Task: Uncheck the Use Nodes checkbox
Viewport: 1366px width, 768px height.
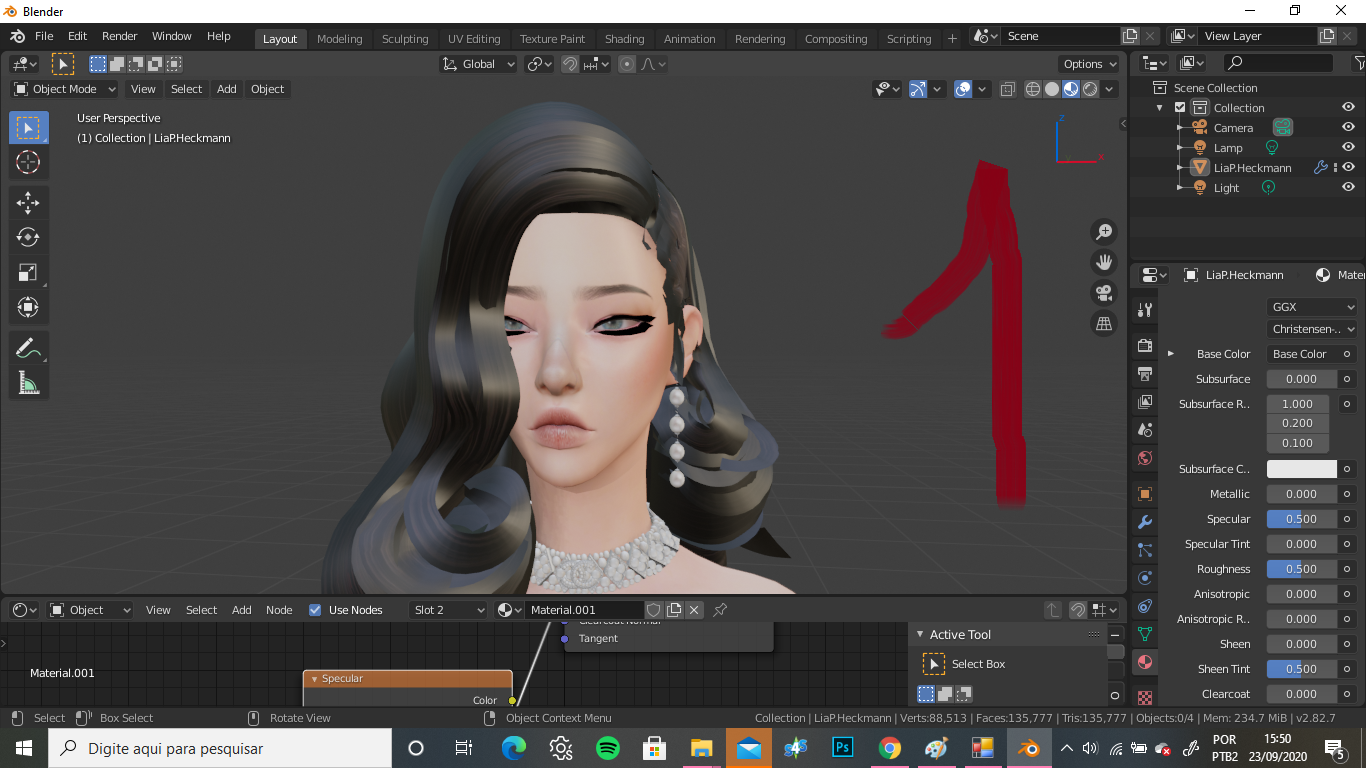Action: pos(315,609)
